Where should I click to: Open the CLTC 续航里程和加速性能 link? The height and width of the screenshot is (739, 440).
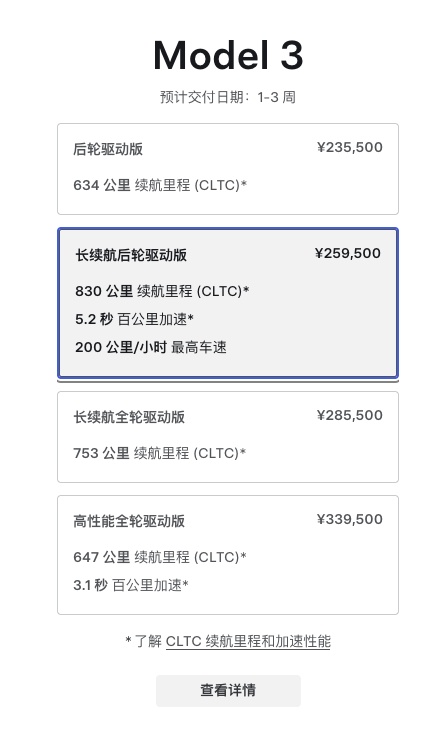tap(248, 641)
